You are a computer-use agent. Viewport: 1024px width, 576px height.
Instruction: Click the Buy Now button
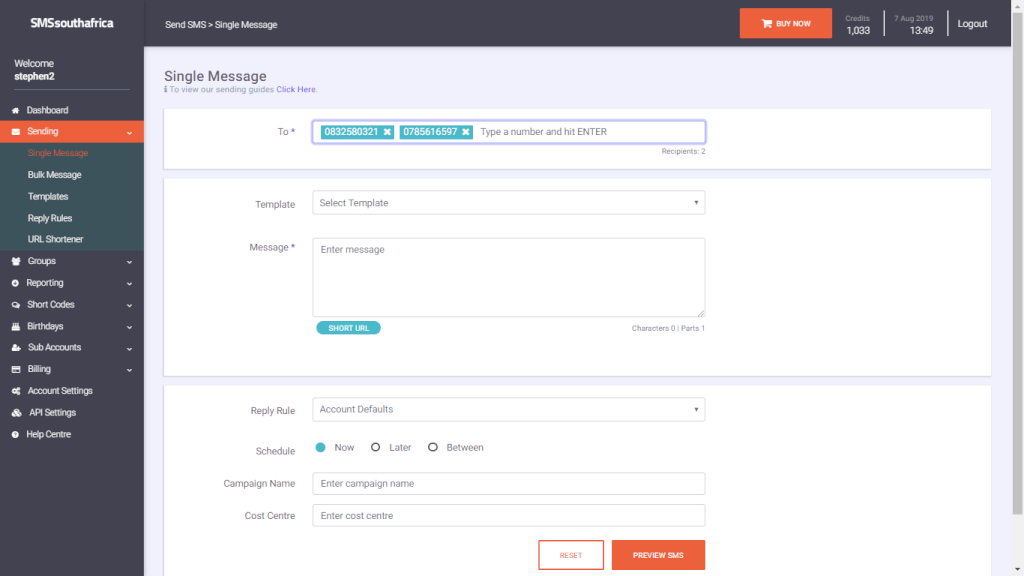[785, 23]
